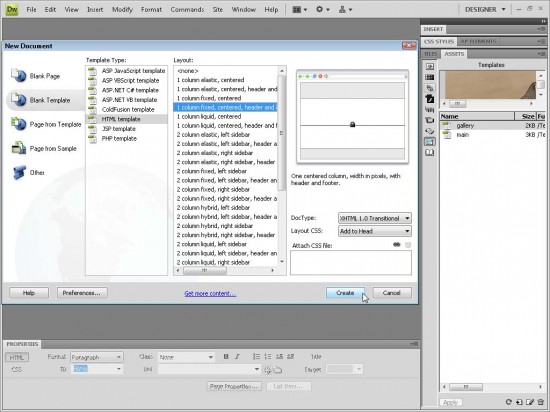The width and height of the screenshot is (550, 412).
Task: Select the main template in Assets
Action: click(x=492, y=135)
